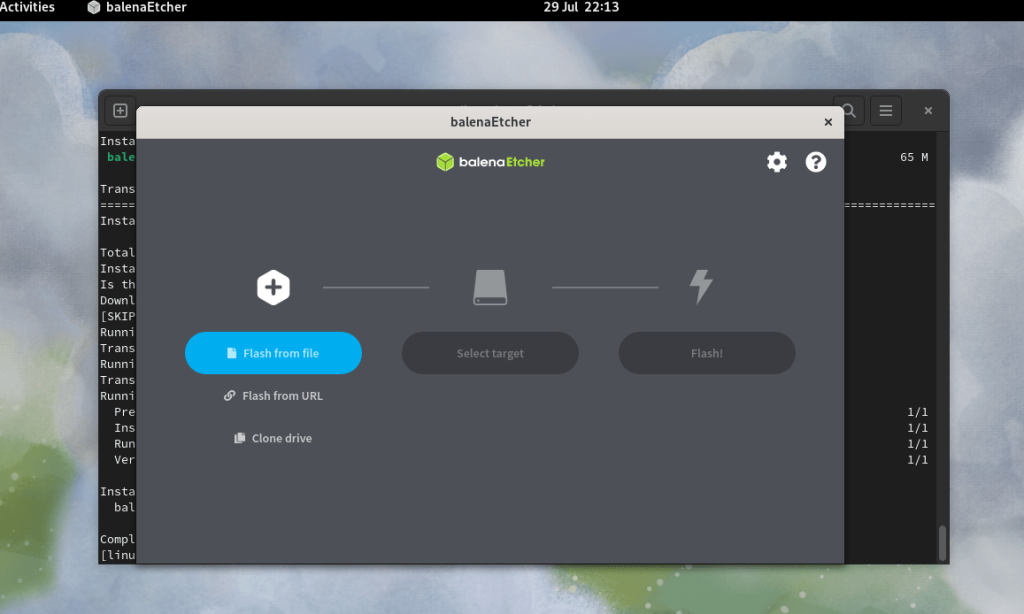Open the balenaEtcher settings gear
This screenshot has height=614, width=1024.
coord(777,161)
